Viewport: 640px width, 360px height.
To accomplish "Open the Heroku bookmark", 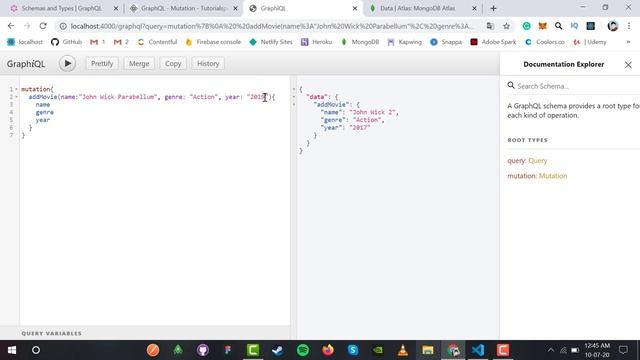I will pyautogui.click(x=316, y=42).
